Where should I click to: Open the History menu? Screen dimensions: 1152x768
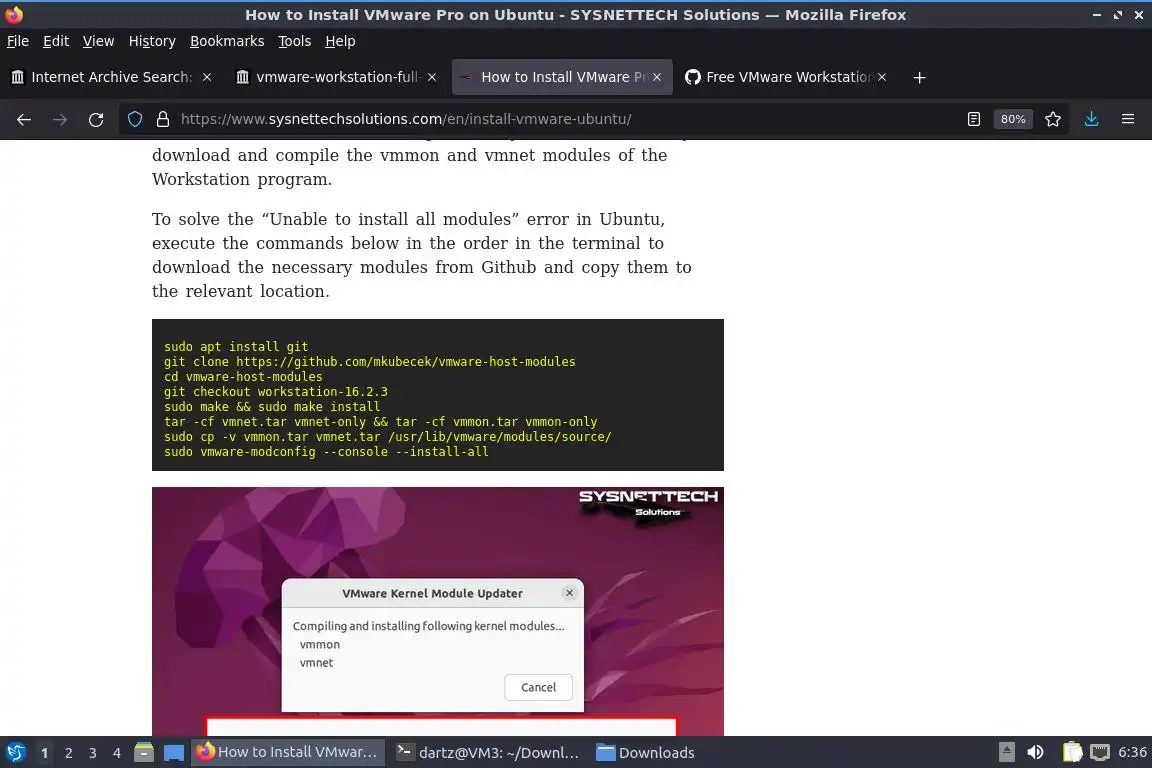tap(152, 41)
